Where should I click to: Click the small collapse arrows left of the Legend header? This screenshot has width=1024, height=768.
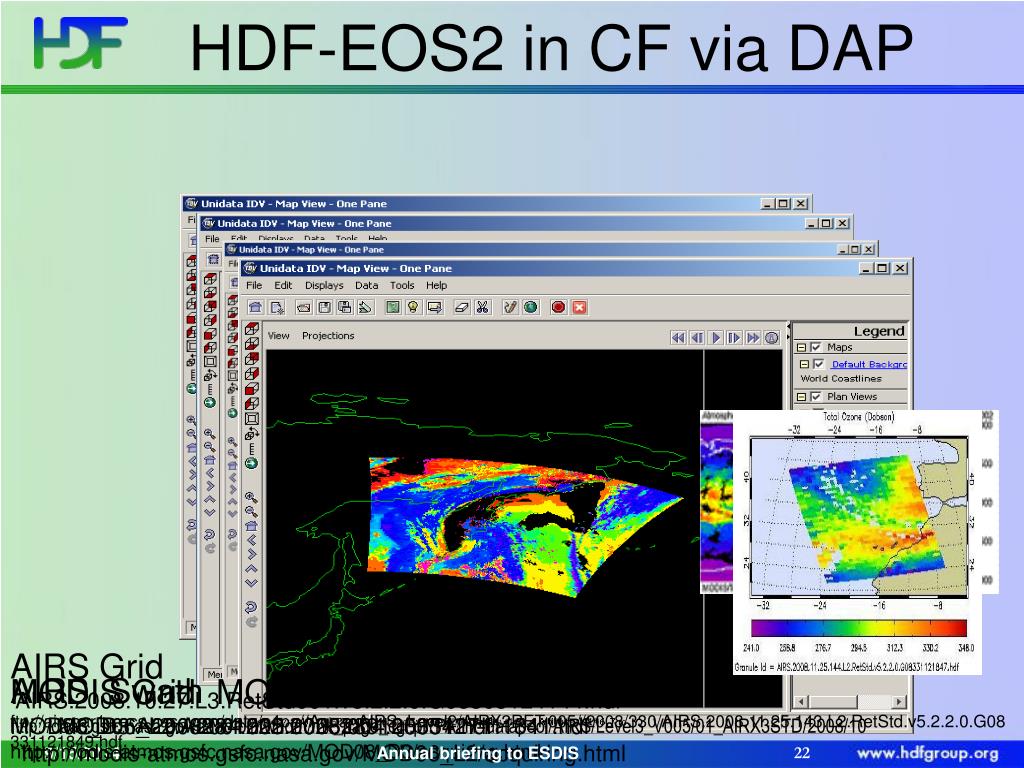click(788, 330)
